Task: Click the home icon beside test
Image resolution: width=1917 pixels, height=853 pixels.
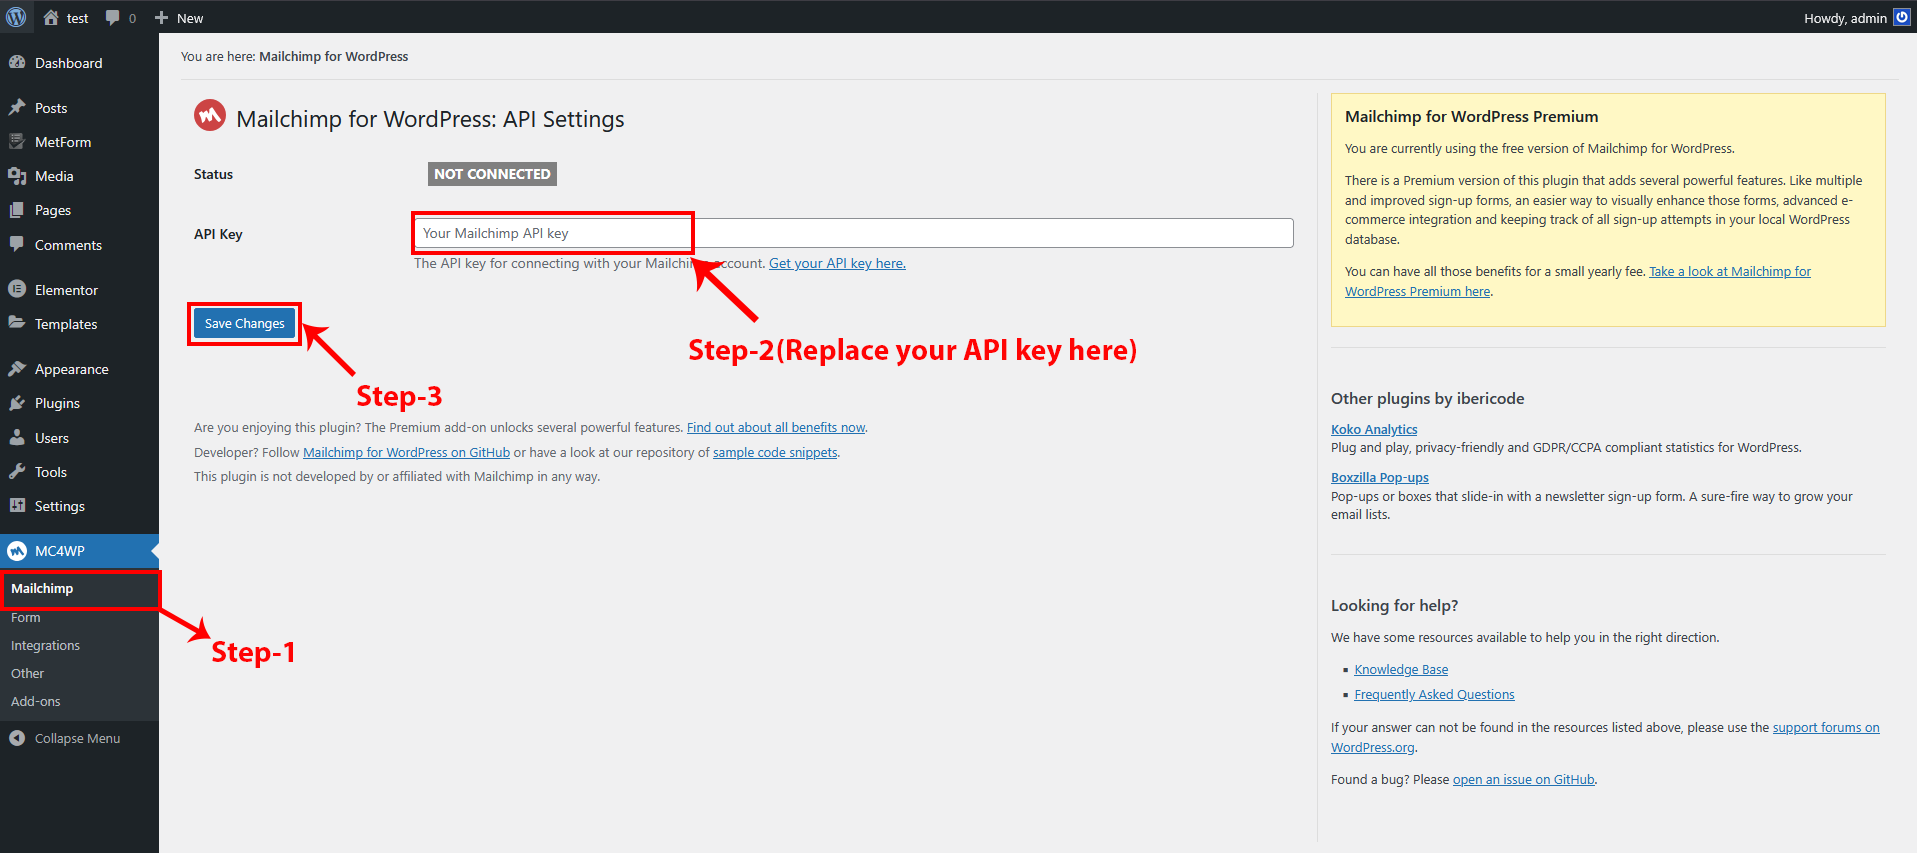Action: [51, 18]
